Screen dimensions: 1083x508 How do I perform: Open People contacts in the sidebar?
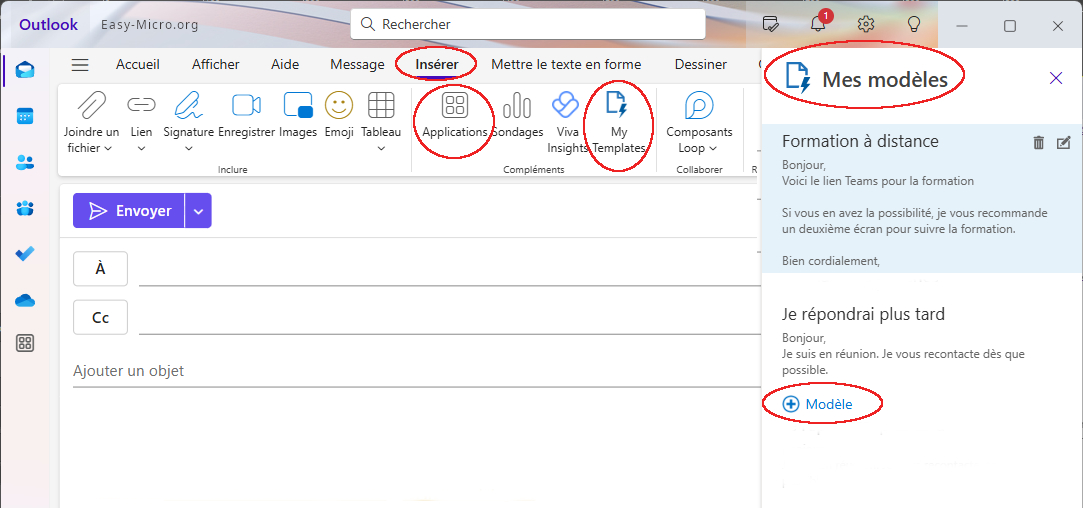(26, 162)
